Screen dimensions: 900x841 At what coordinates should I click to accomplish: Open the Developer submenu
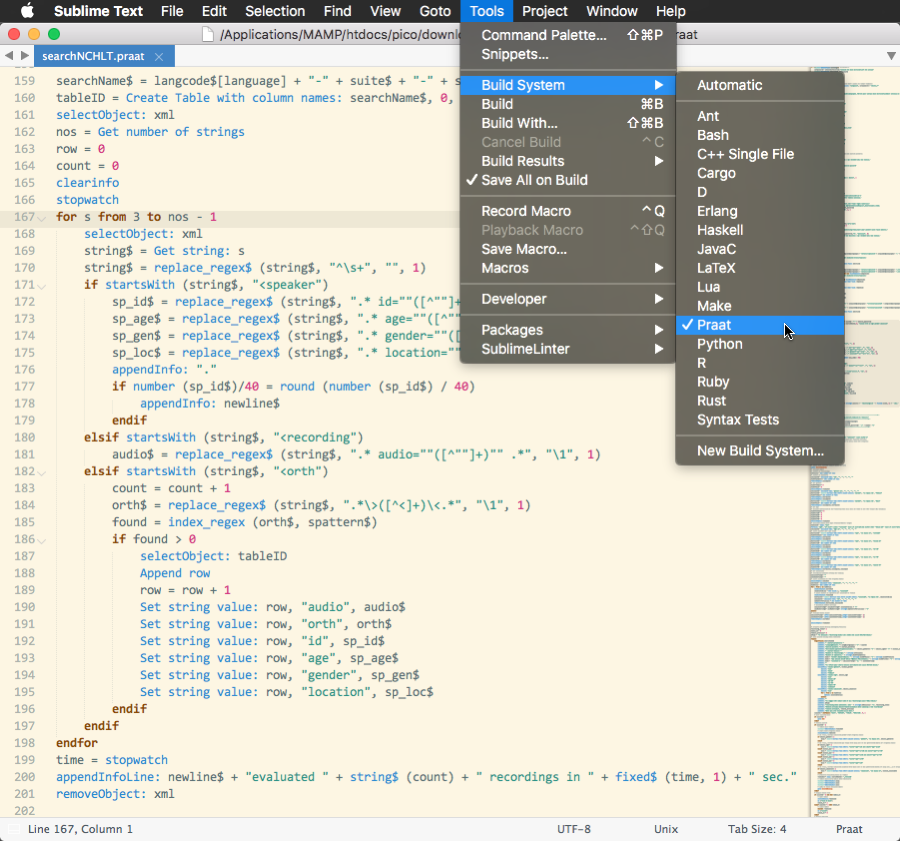point(568,299)
